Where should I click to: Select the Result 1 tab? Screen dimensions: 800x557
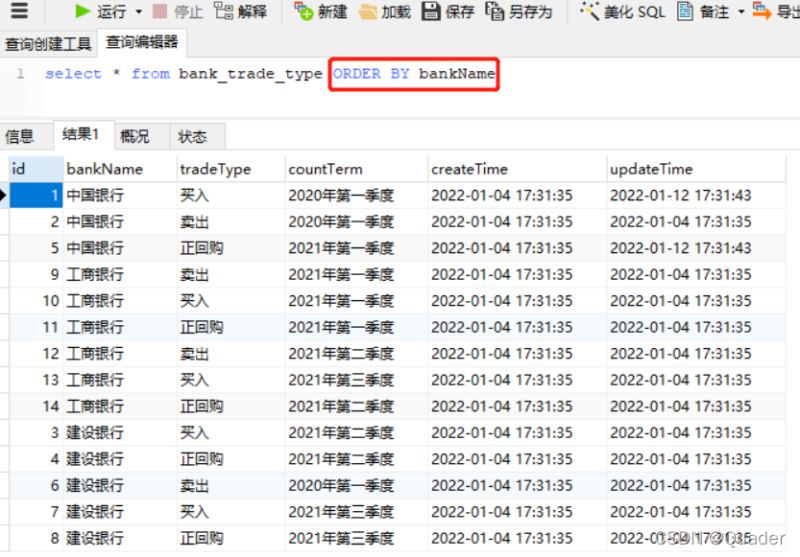point(84,135)
